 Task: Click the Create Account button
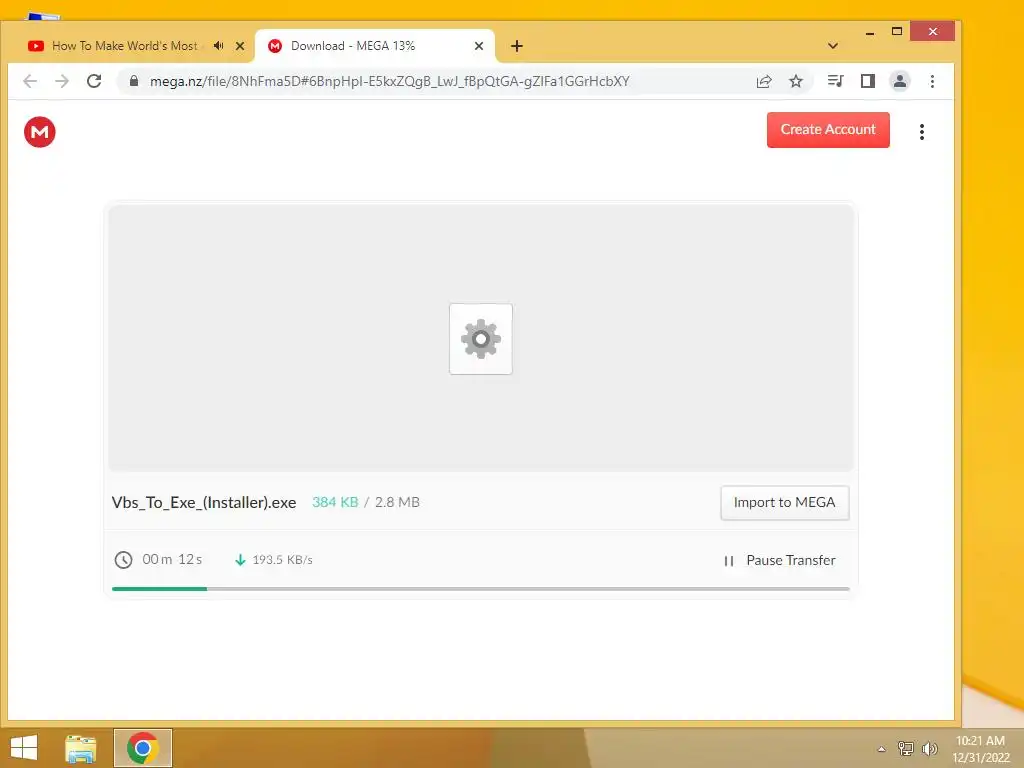(828, 129)
